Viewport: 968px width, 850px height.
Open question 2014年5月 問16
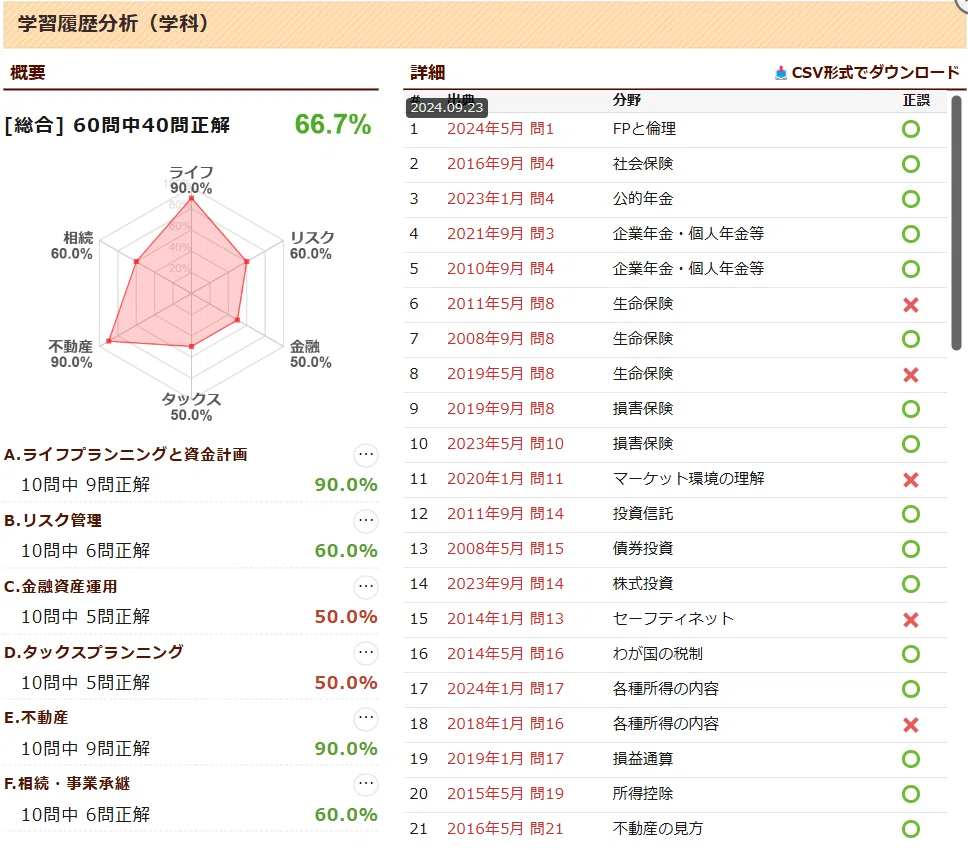click(x=506, y=654)
